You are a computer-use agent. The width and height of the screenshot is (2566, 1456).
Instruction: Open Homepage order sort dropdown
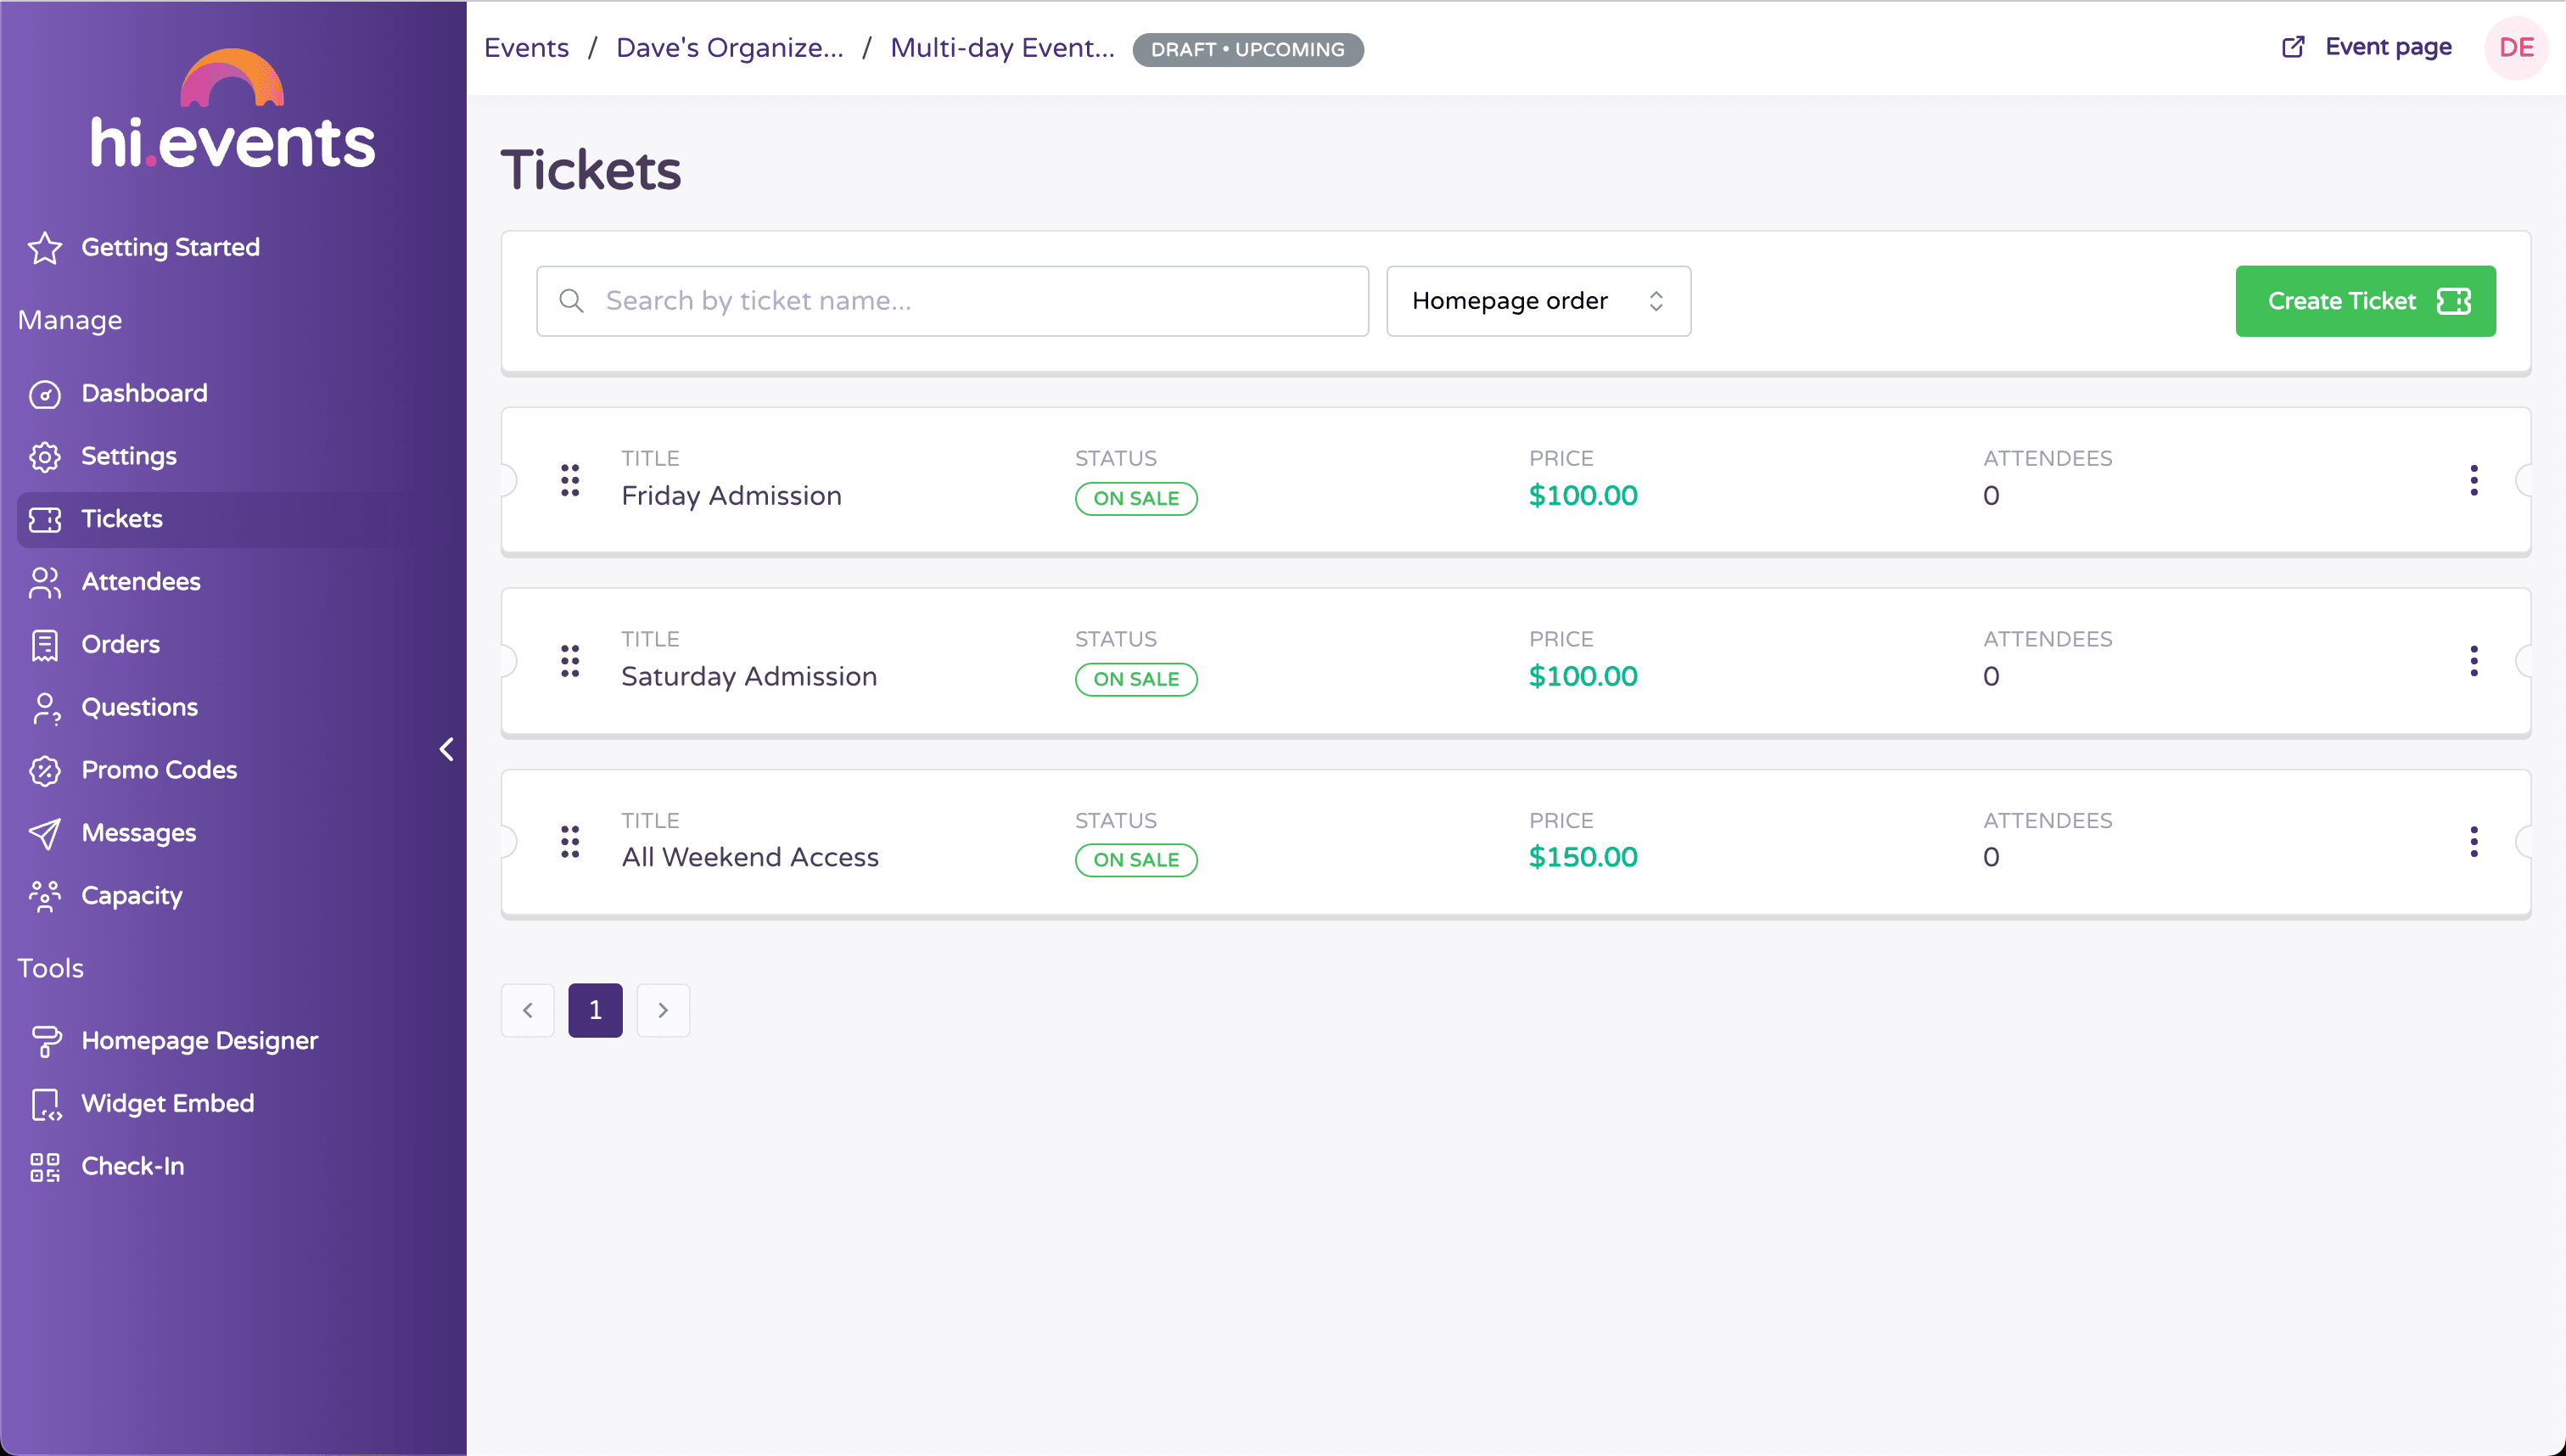pyautogui.click(x=1538, y=301)
